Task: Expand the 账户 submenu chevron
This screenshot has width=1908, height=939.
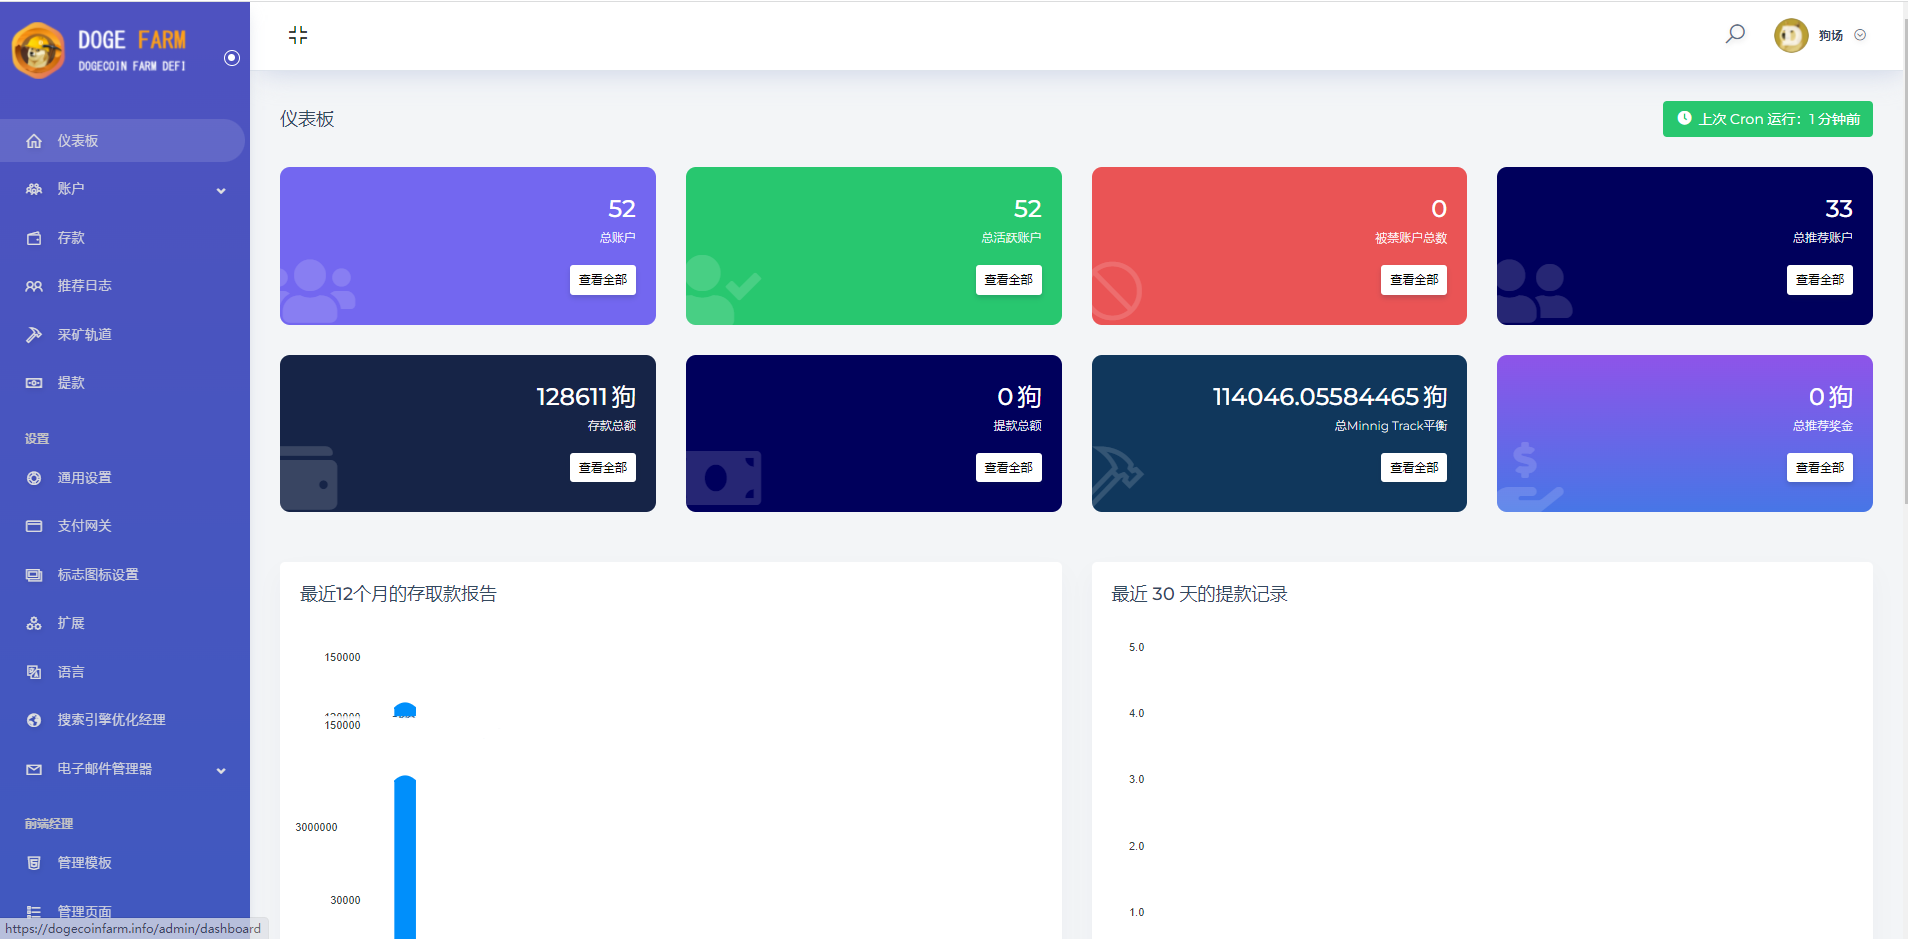Action: coord(221,190)
